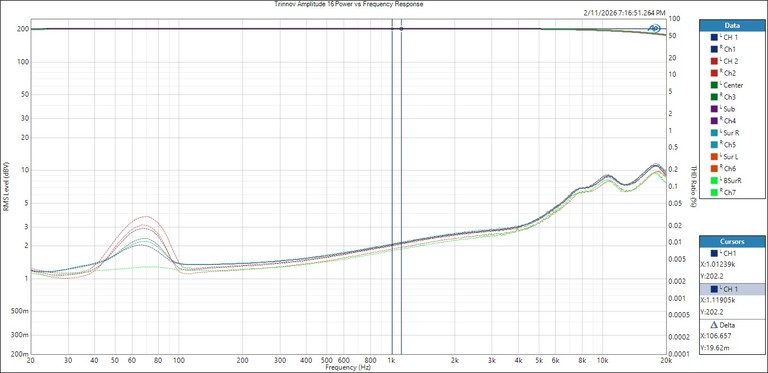Viewport: 768px width, 373px height.
Task: Click the Data panel header
Action: coord(733,25)
